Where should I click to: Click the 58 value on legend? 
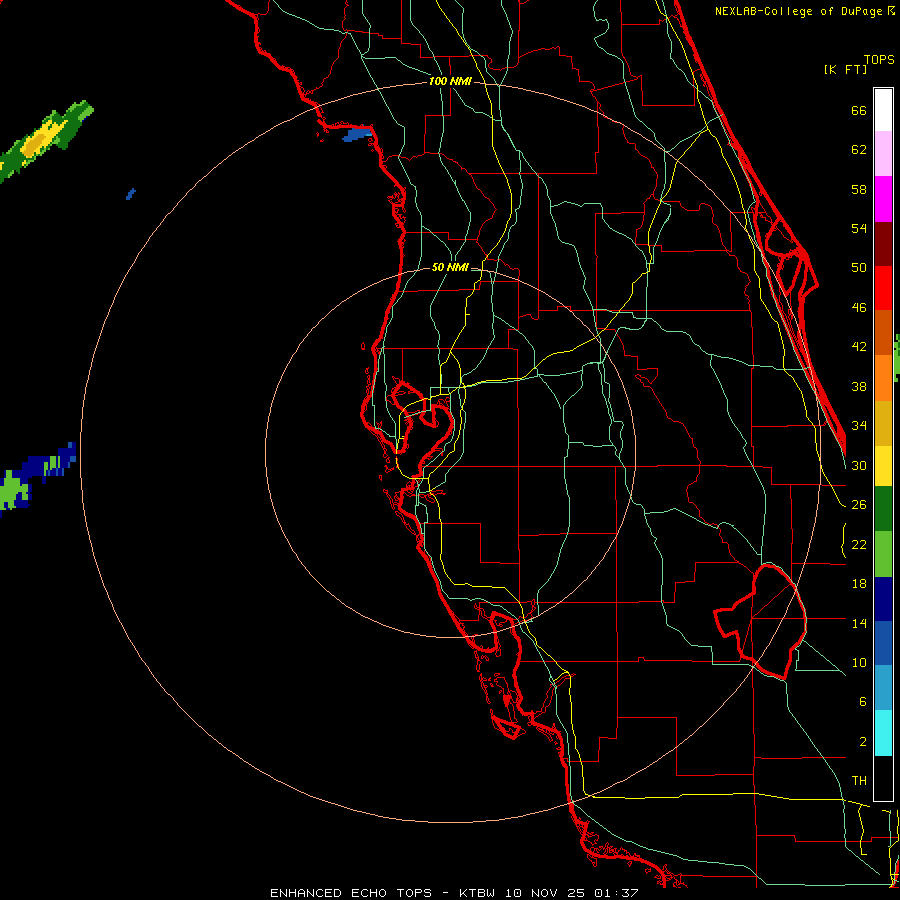(x=859, y=189)
